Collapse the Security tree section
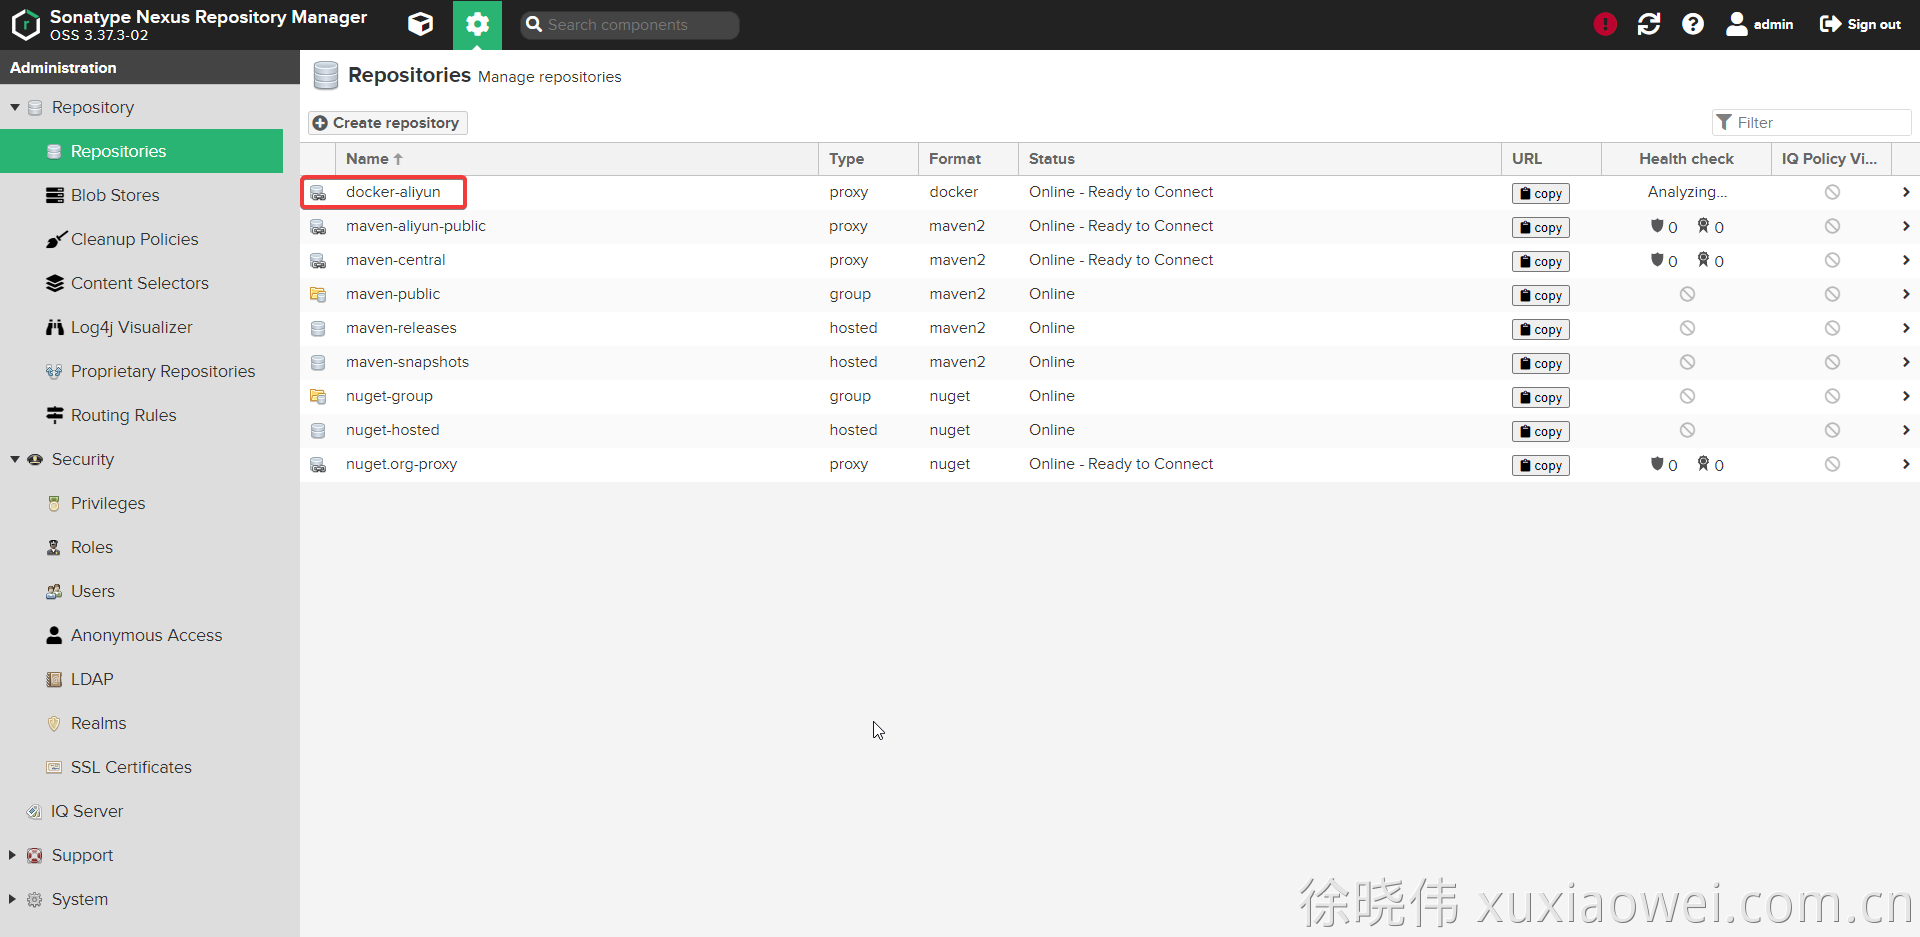The image size is (1920, 937). 15,459
